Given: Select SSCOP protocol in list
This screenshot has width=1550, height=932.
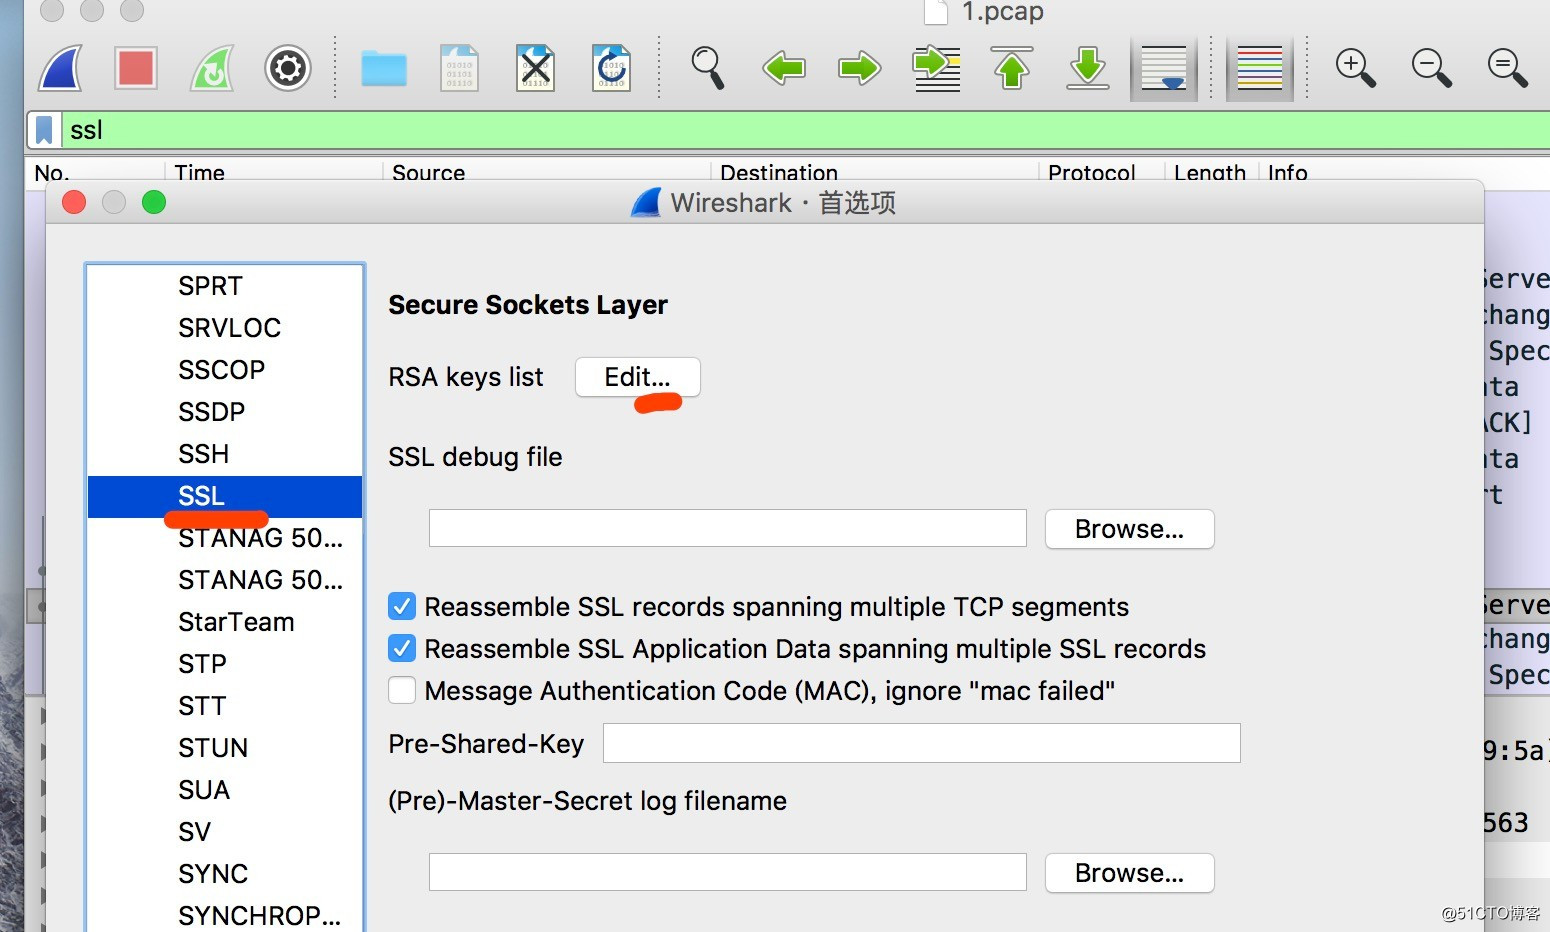Looking at the screenshot, I should [225, 370].
